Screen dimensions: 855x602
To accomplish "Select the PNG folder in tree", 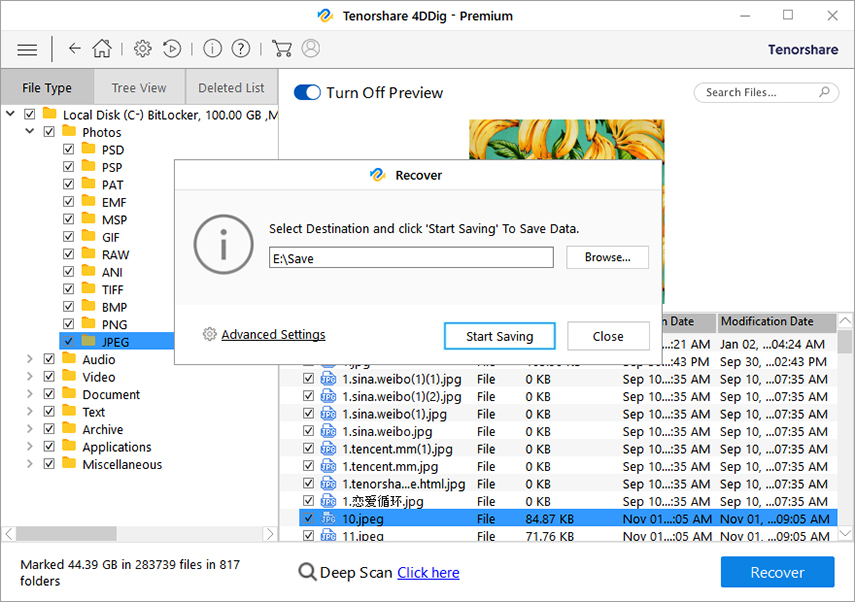I will click(x=115, y=324).
